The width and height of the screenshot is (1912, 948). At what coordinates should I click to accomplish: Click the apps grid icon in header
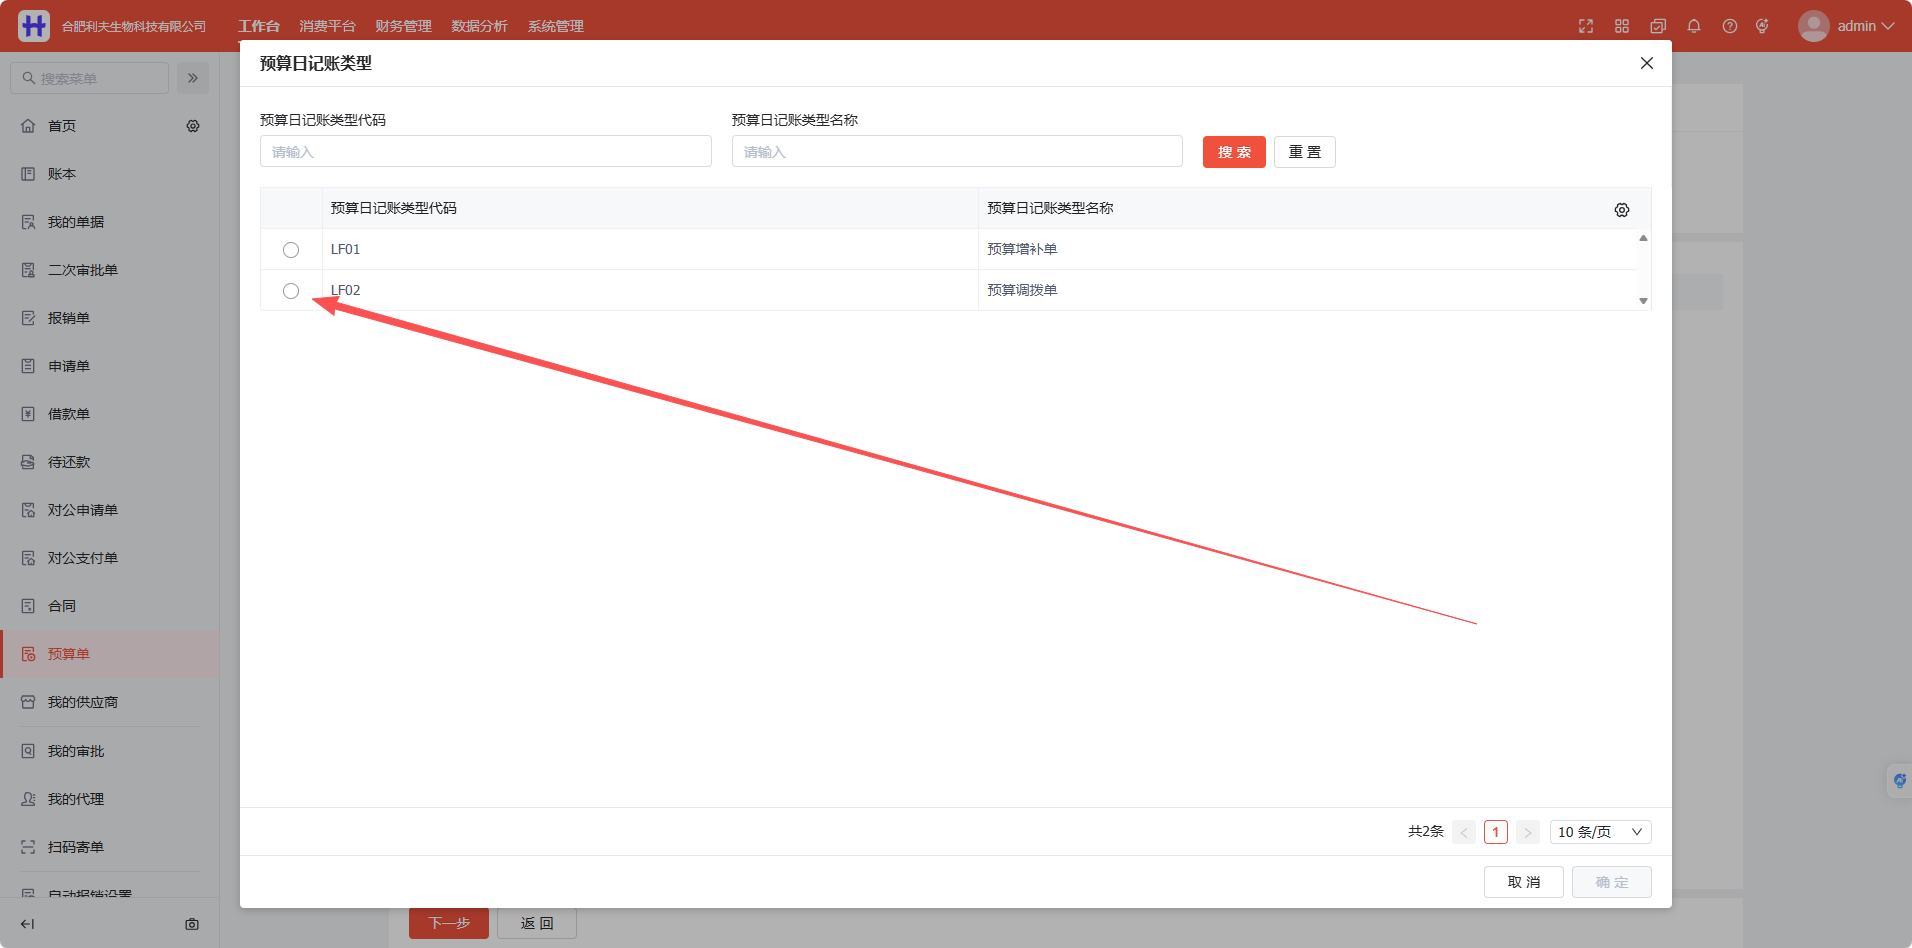(1622, 26)
